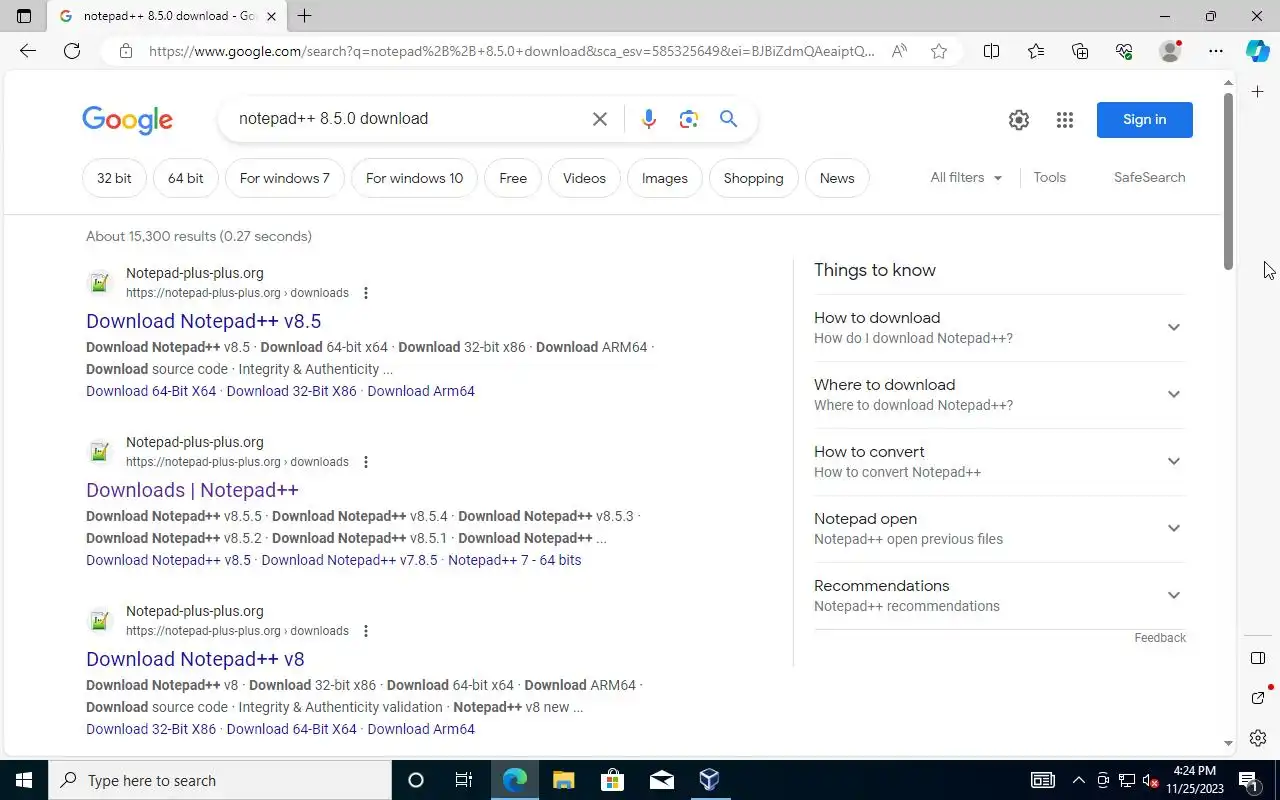Search by image with Google Lens icon

(x=688, y=119)
